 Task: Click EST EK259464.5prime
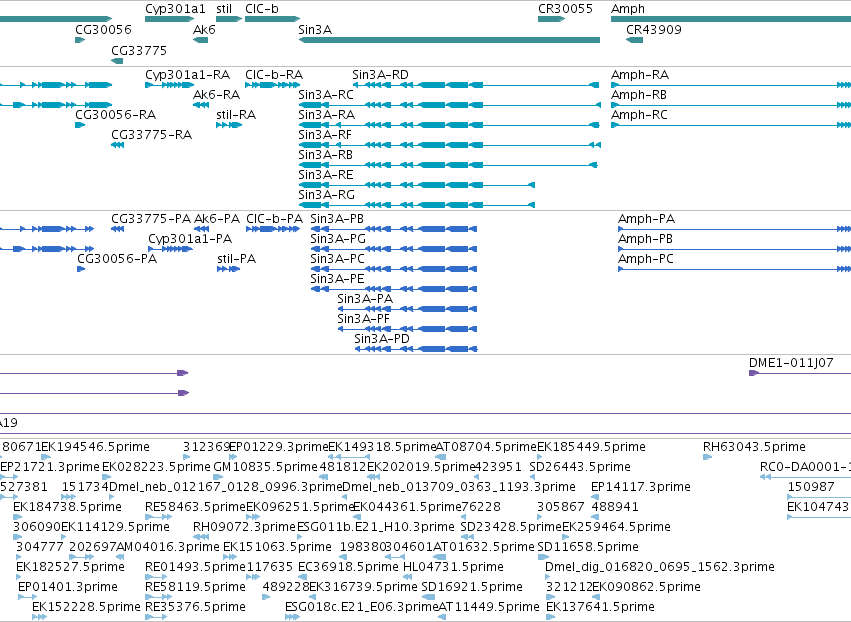[x=616, y=526]
